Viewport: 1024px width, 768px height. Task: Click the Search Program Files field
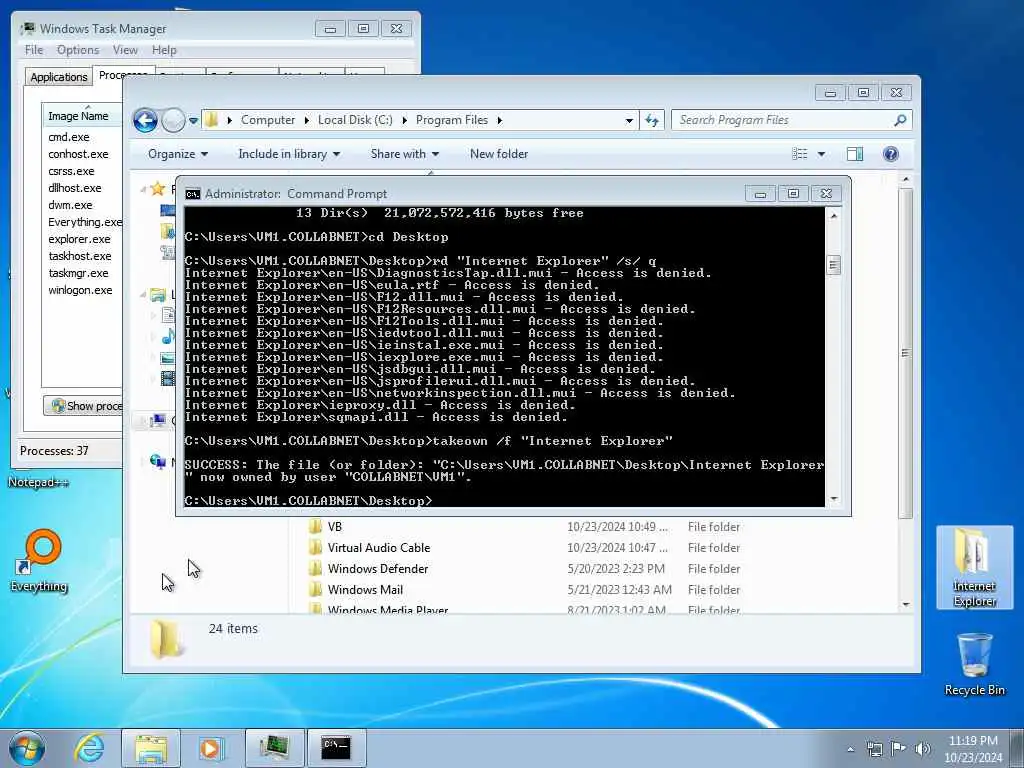coord(792,120)
